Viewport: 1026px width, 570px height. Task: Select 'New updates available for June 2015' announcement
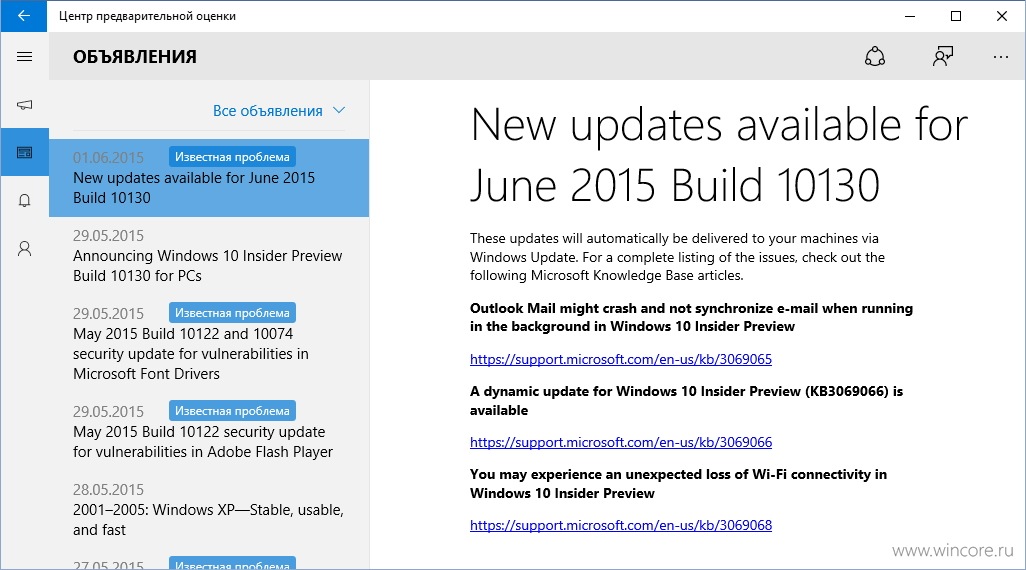tap(209, 177)
